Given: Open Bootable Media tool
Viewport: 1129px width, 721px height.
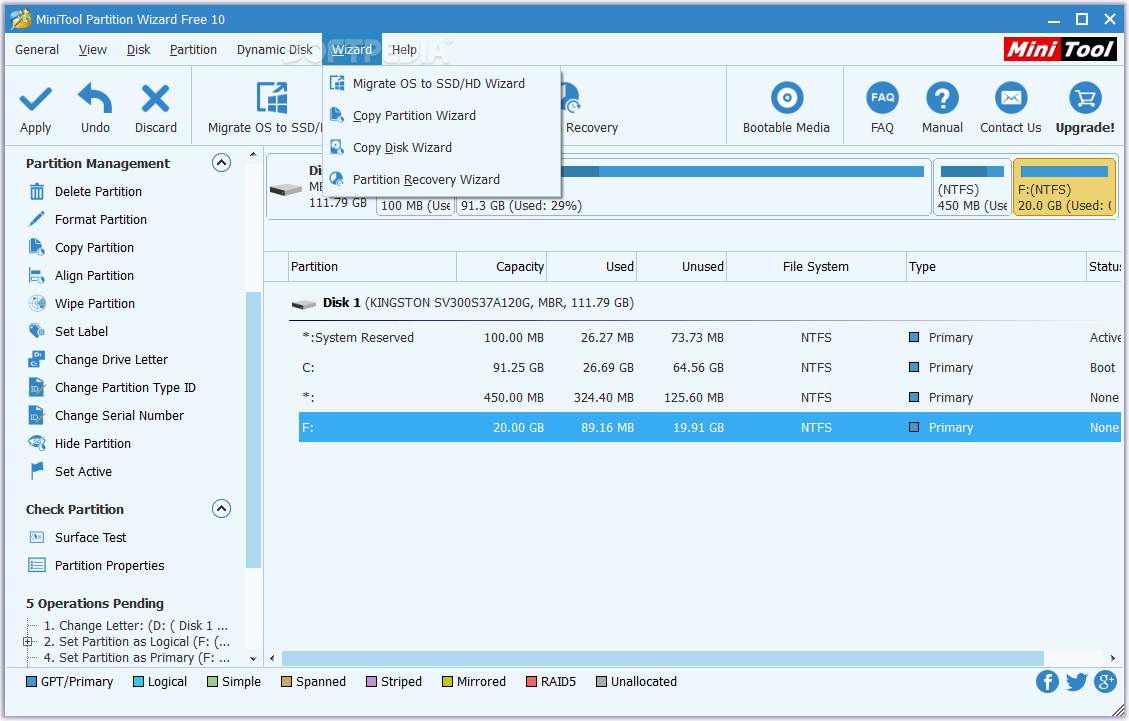Looking at the screenshot, I should pos(786,98).
